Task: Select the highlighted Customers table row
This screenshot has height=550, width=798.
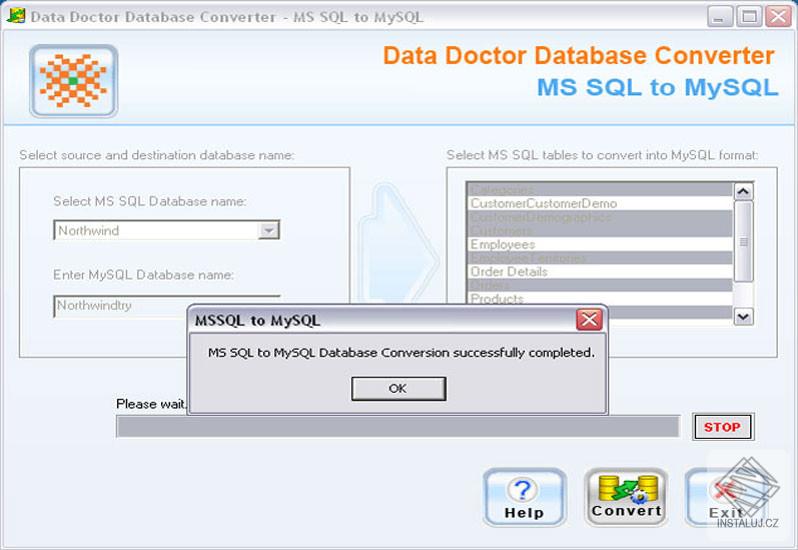Action: coord(600,231)
